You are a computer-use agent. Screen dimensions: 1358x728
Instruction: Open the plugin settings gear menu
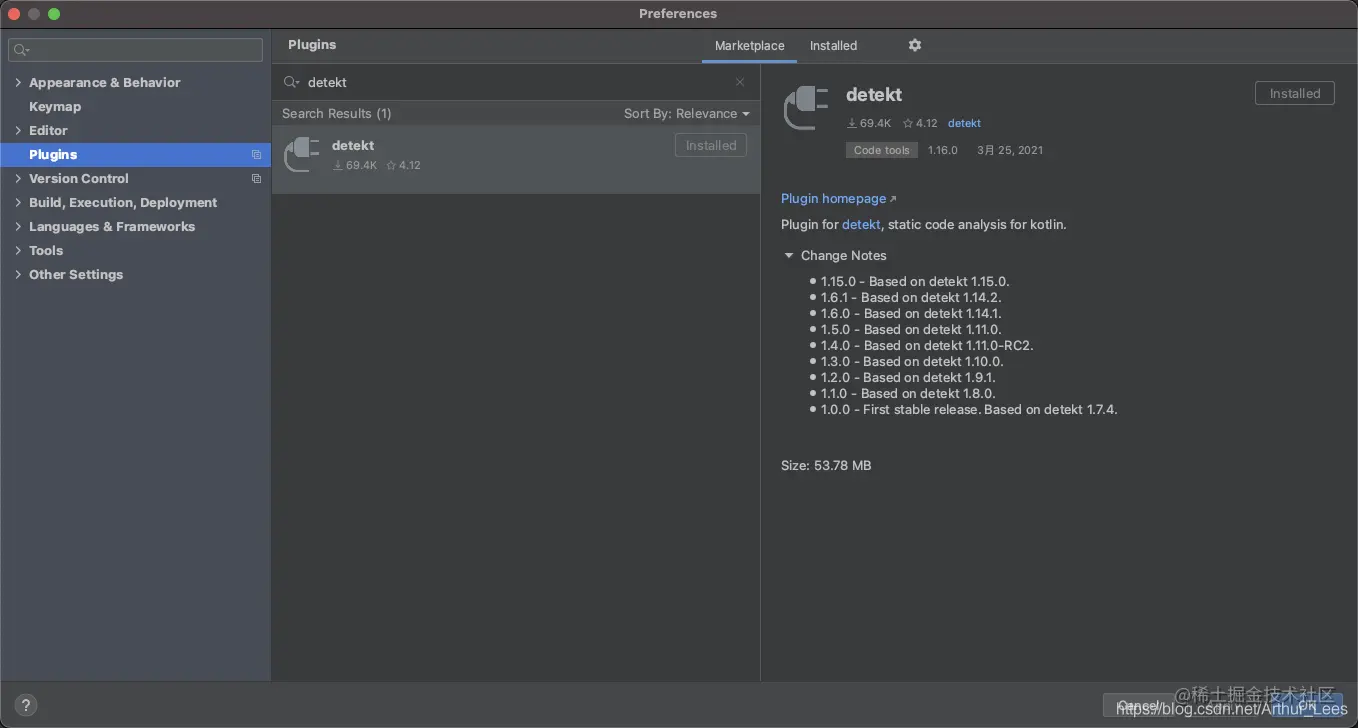[914, 45]
